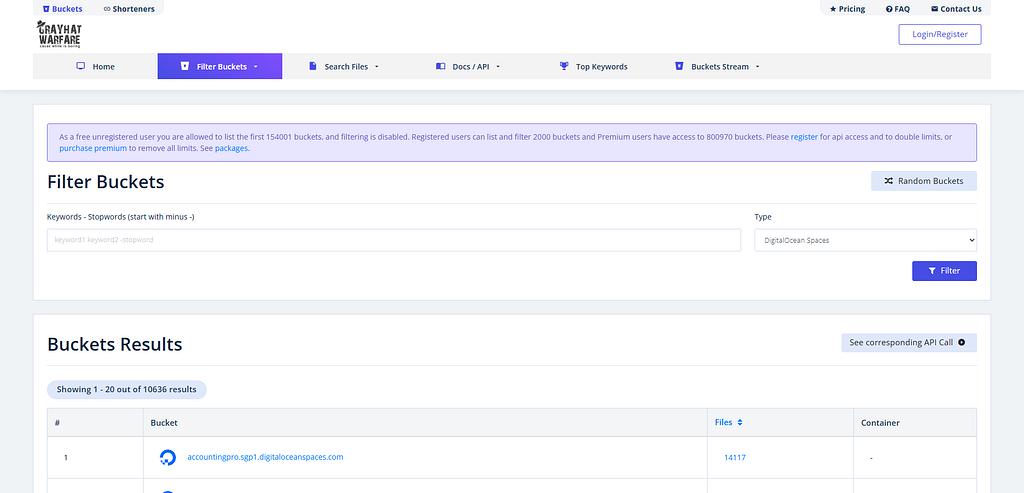Screen dimensions: 1024x493
Task: Click the purchase premium link
Action: point(93,148)
